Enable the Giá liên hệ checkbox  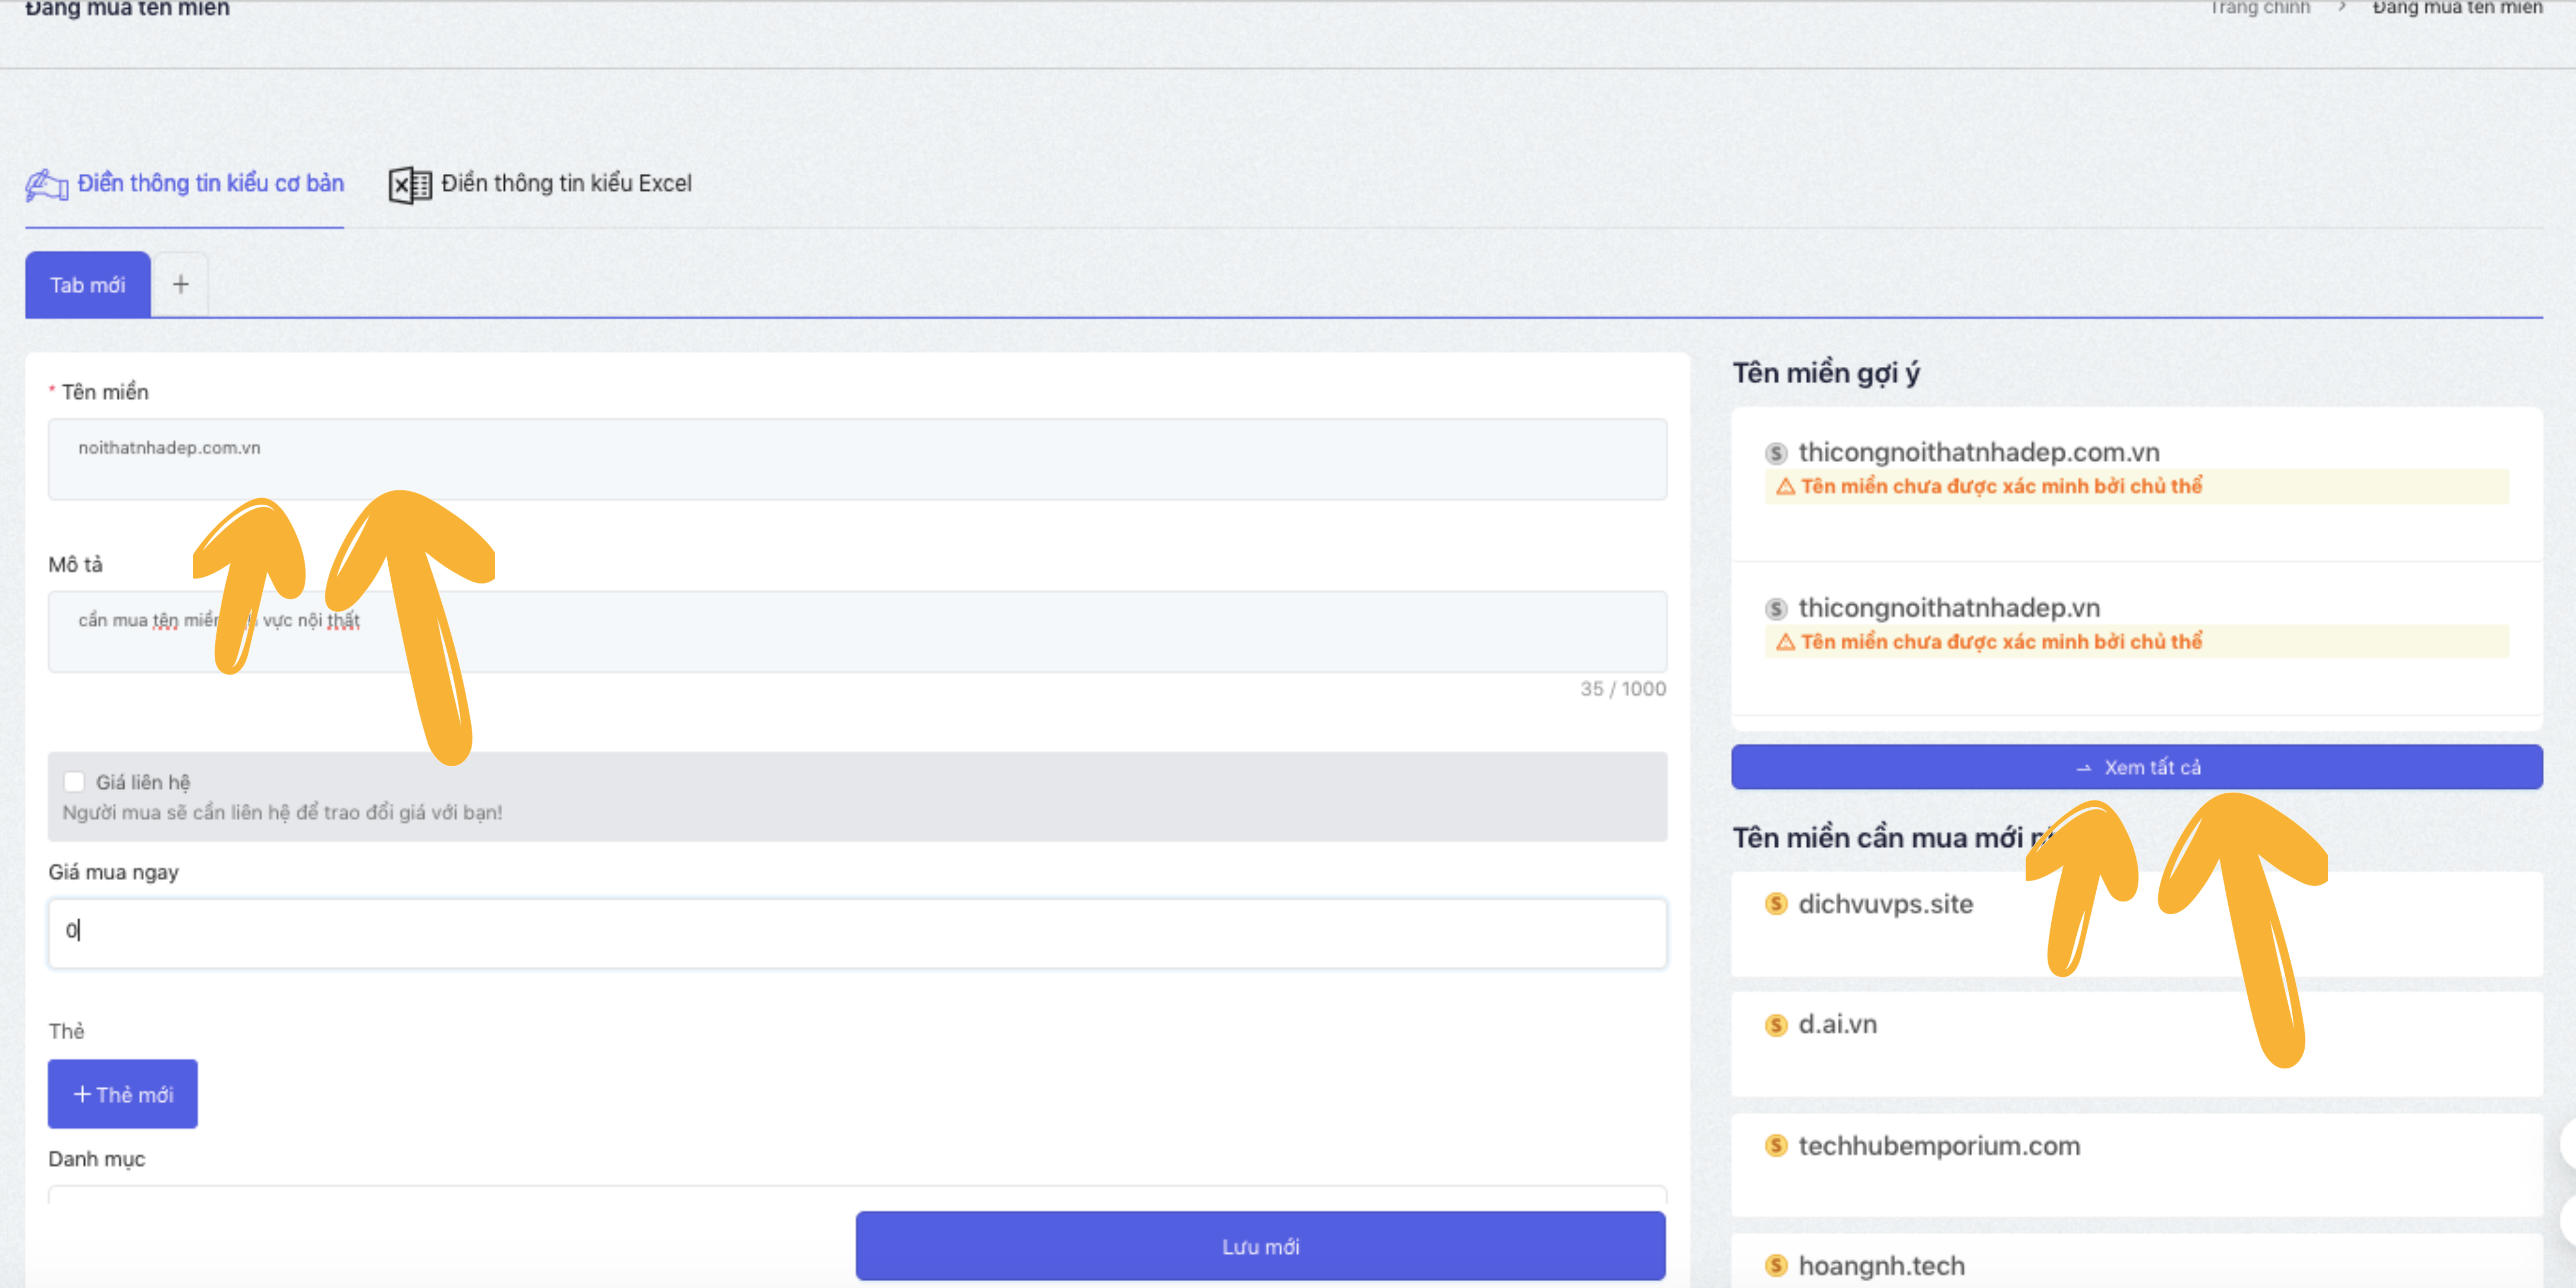point(74,782)
